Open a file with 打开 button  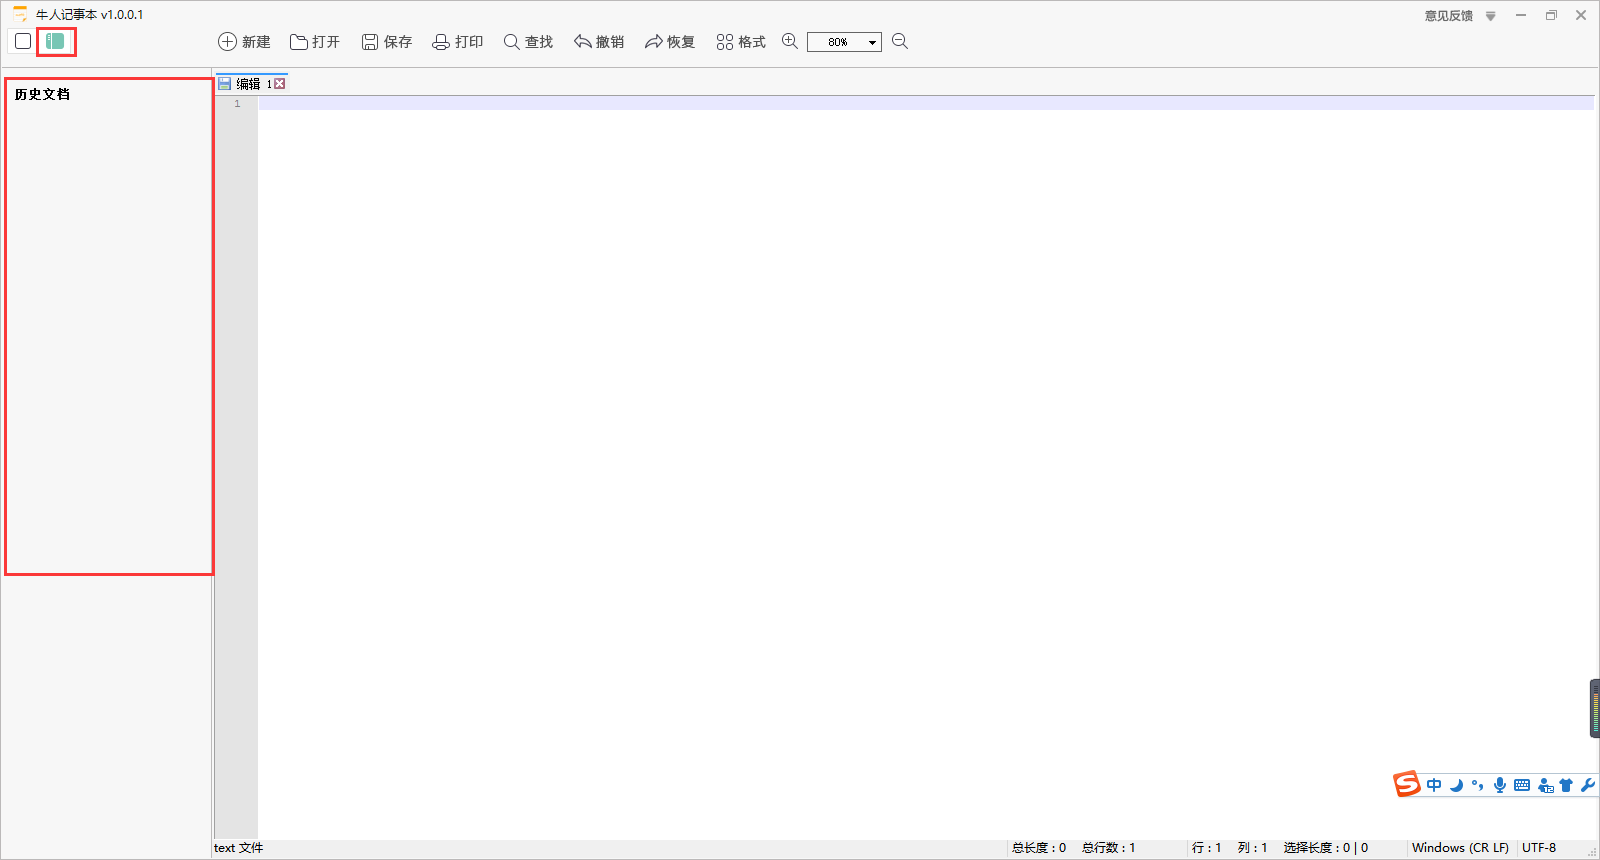click(314, 42)
